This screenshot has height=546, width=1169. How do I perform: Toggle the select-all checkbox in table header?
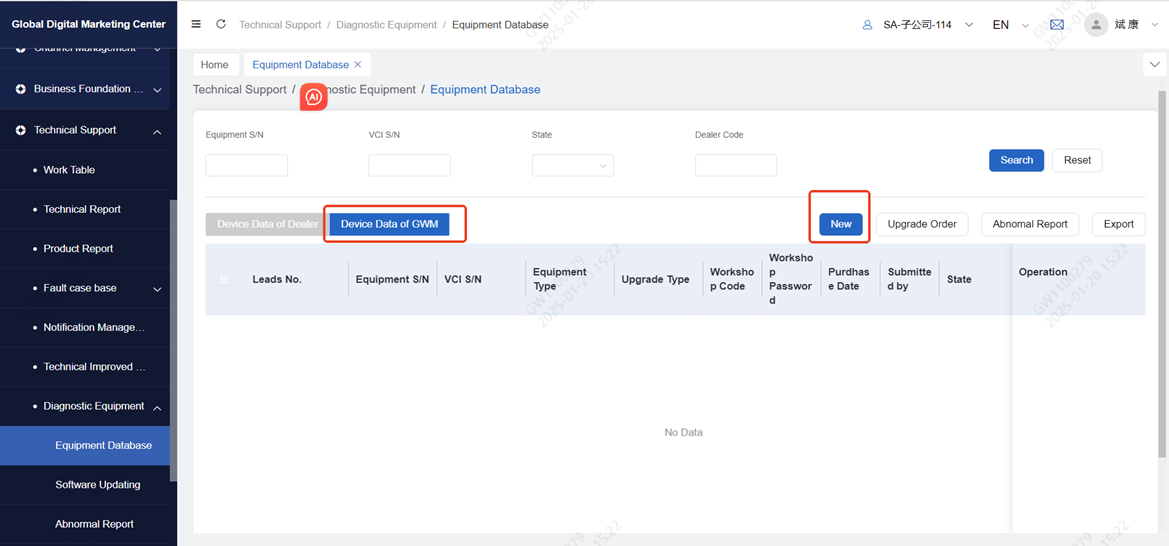coord(224,280)
